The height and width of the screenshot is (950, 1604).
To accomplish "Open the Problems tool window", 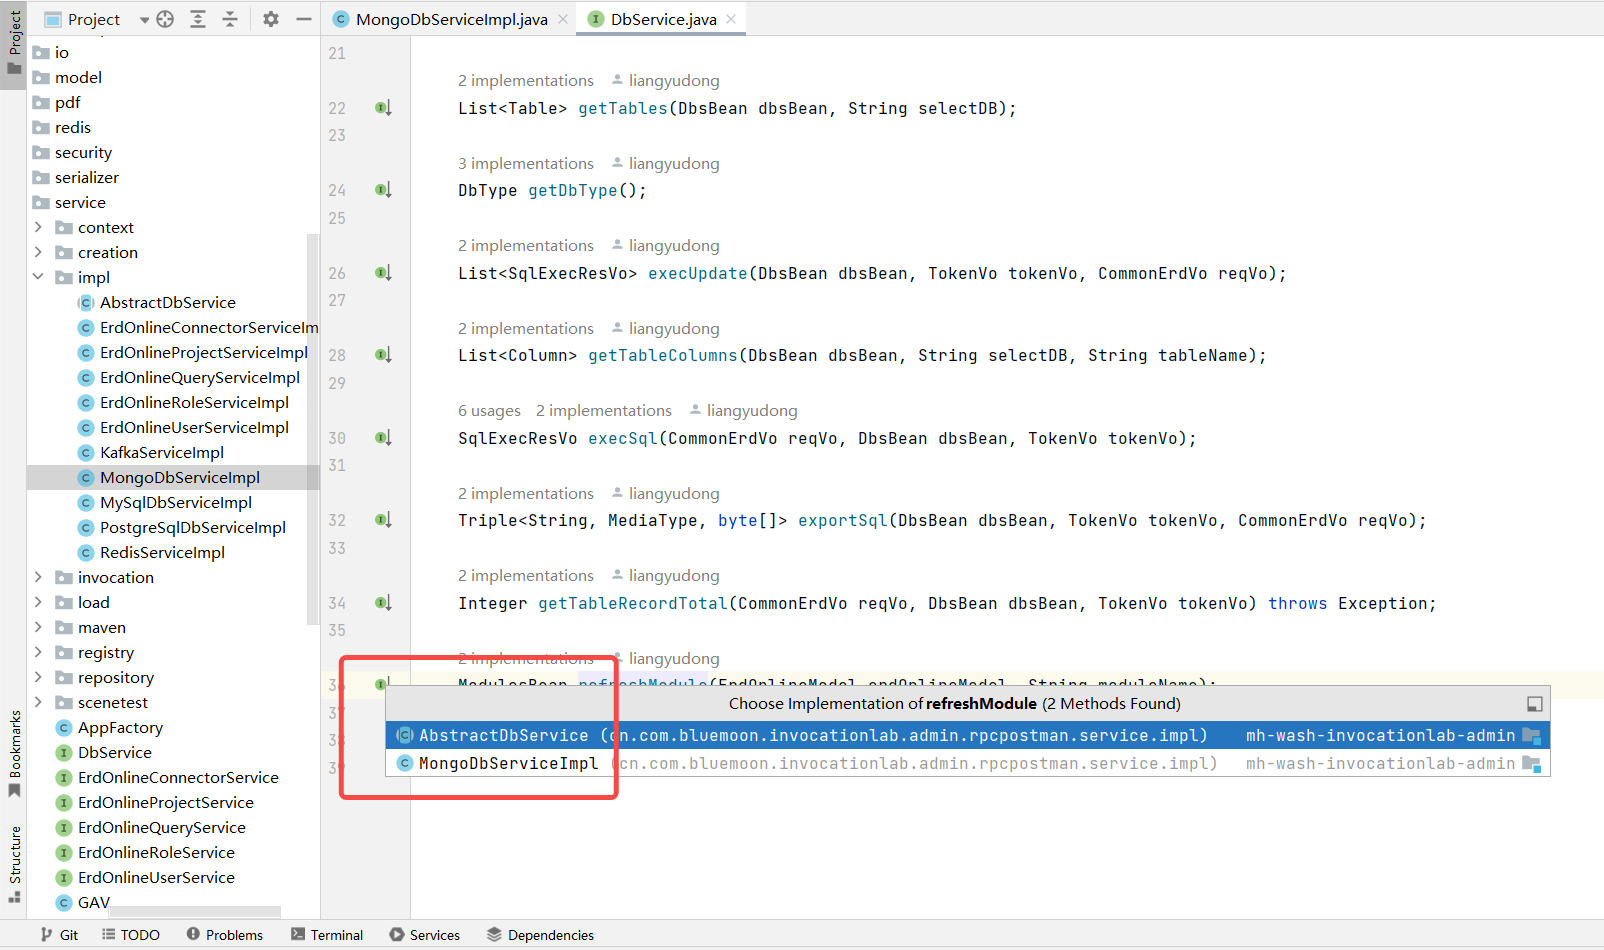I will 225,934.
